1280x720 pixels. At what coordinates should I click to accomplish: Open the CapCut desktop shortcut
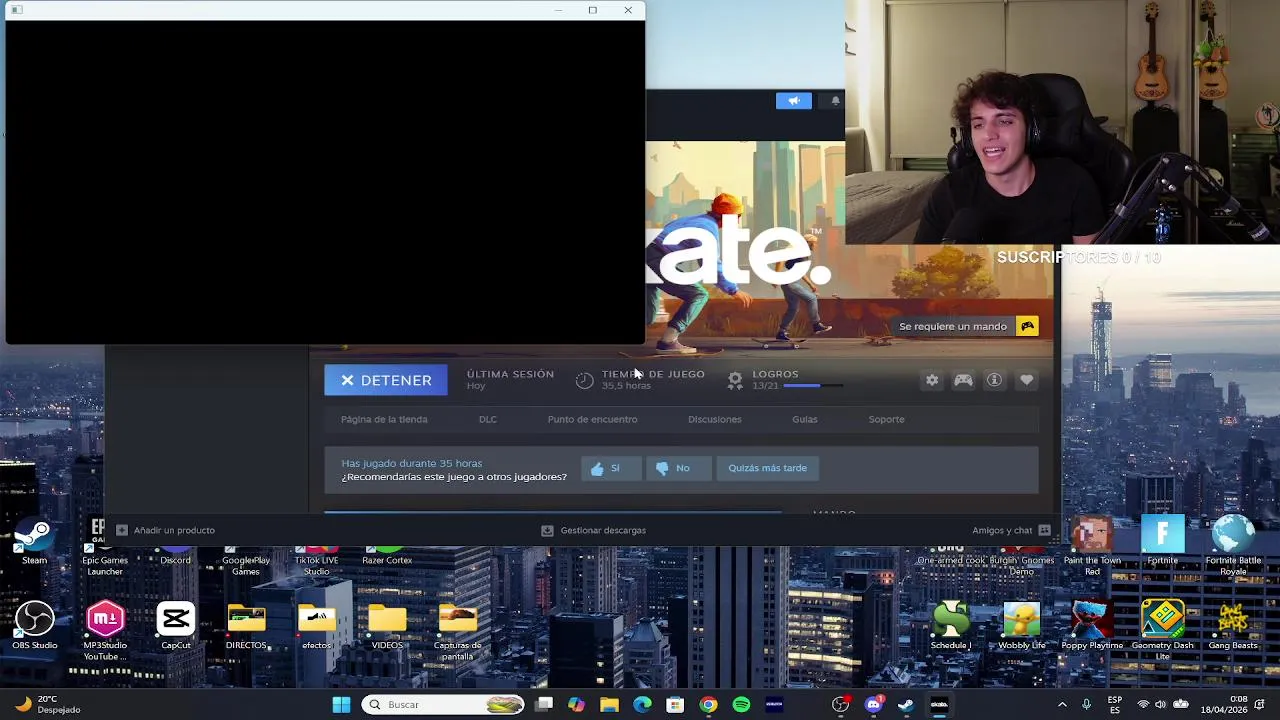point(175,625)
